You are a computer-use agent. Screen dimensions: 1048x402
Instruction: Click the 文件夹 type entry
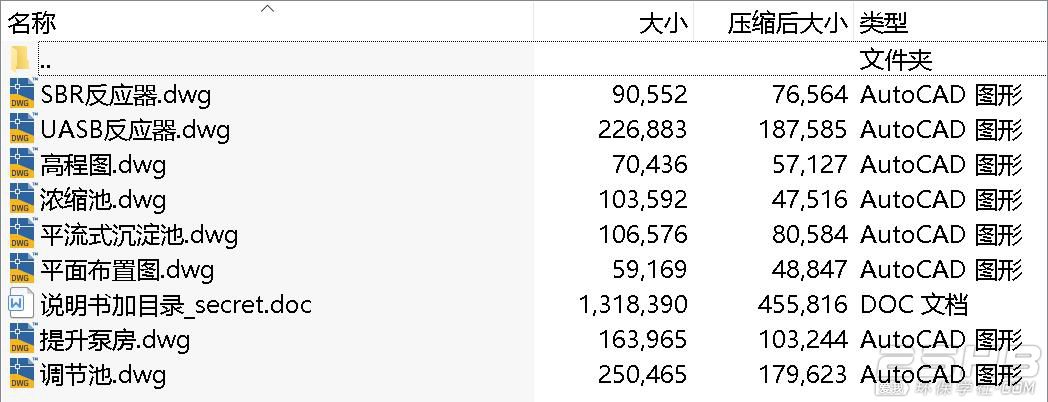(x=896, y=61)
